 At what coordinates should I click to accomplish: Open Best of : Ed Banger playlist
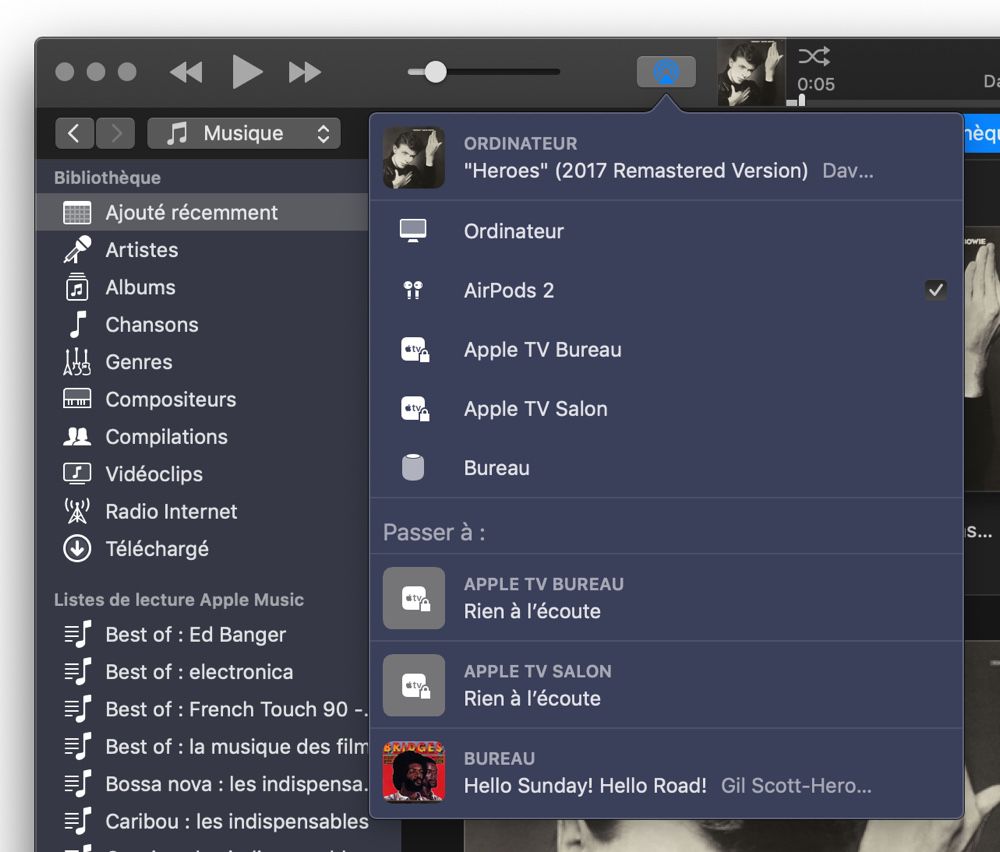202,635
